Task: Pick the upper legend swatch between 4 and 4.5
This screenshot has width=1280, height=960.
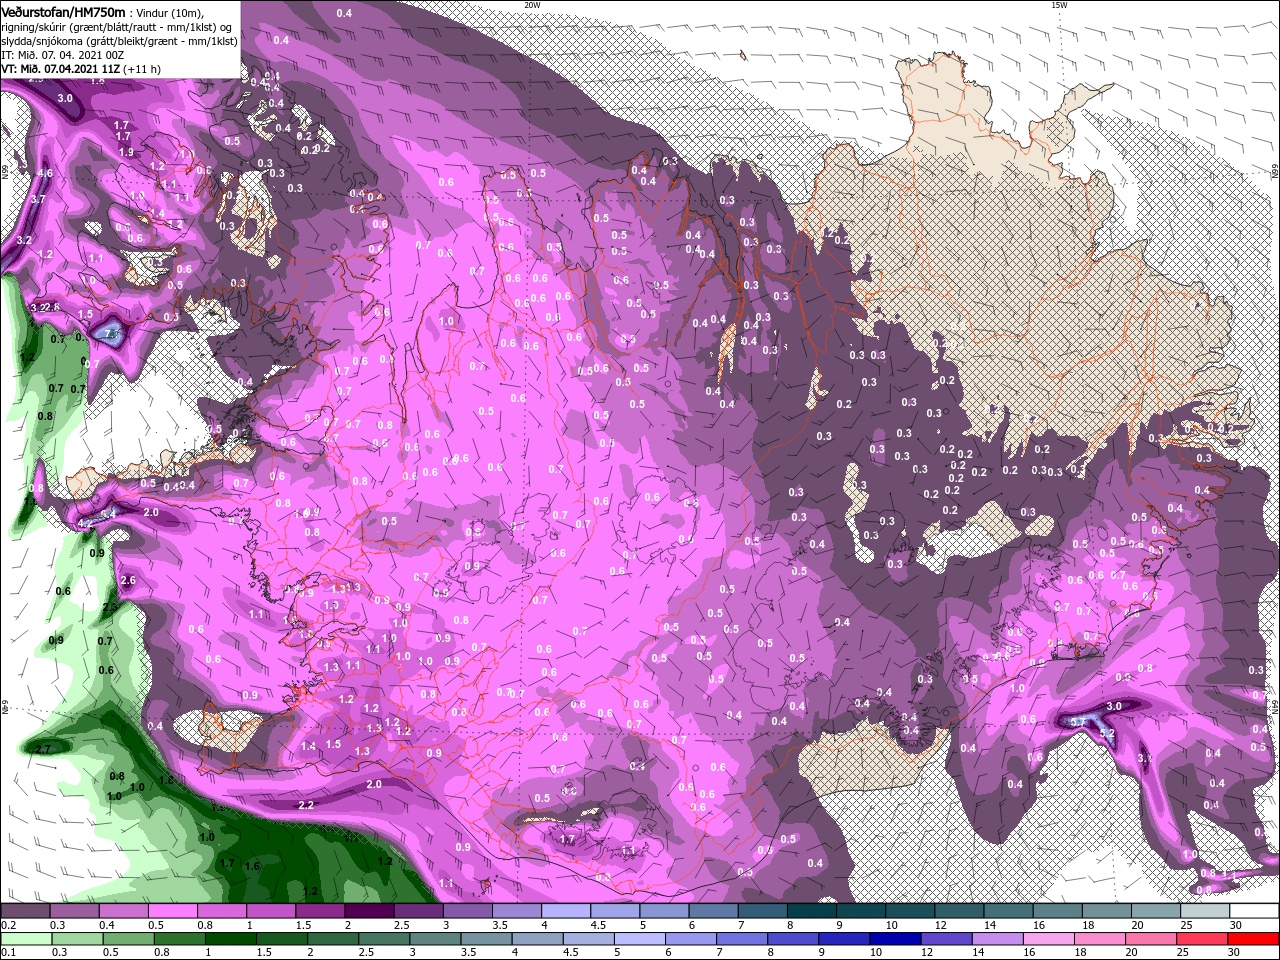Action: (x=566, y=911)
